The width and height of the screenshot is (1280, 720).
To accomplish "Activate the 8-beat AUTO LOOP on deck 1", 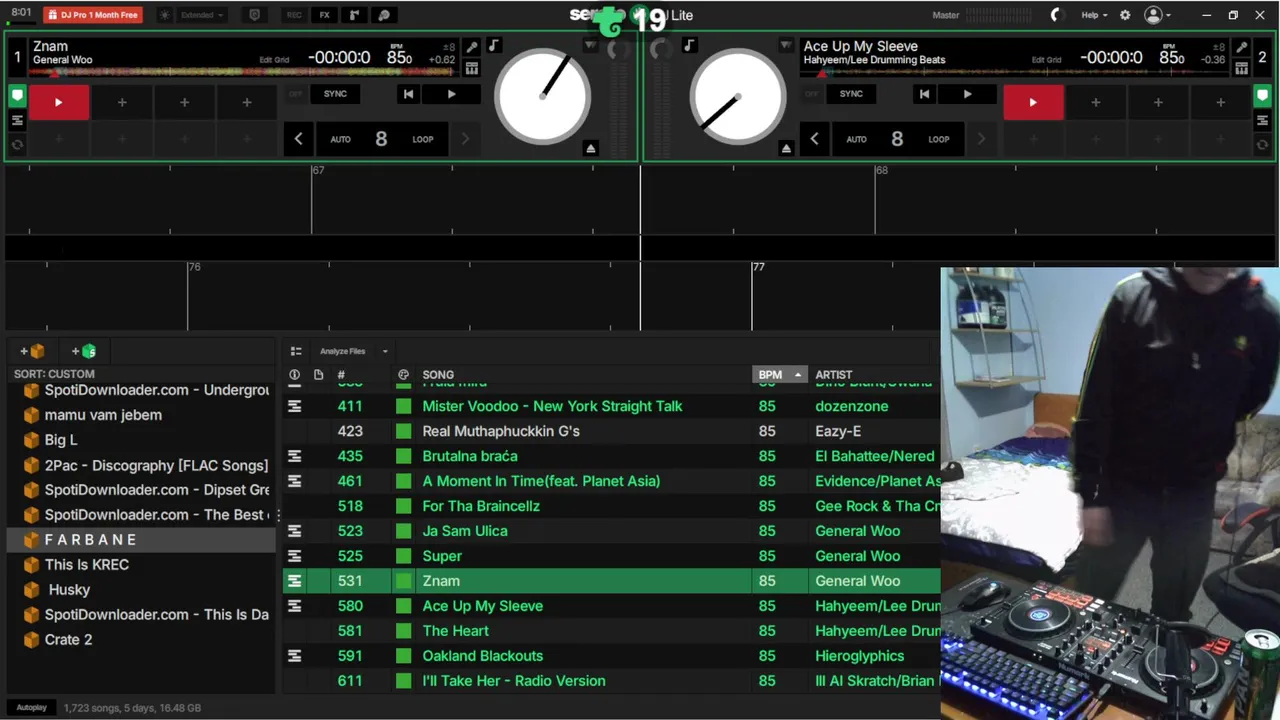I will pyautogui.click(x=381, y=139).
